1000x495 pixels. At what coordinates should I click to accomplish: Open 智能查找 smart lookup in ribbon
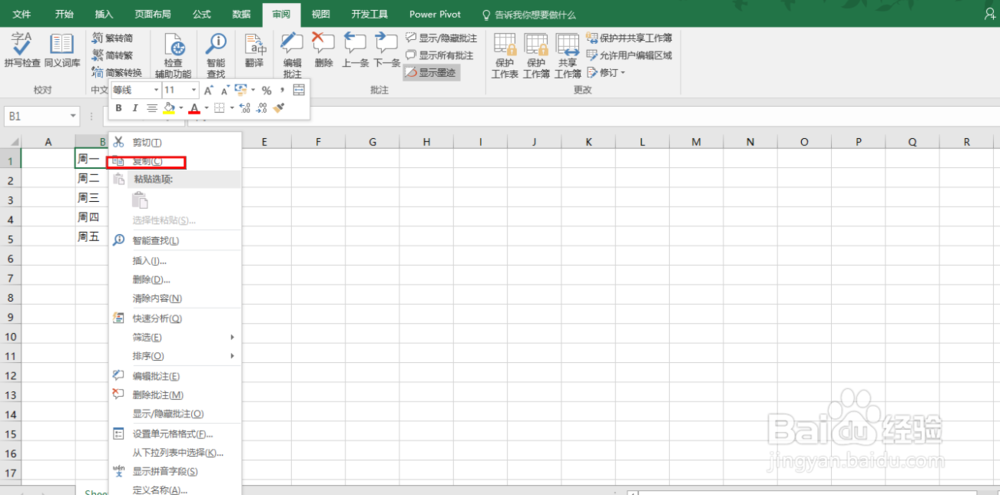(x=216, y=56)
